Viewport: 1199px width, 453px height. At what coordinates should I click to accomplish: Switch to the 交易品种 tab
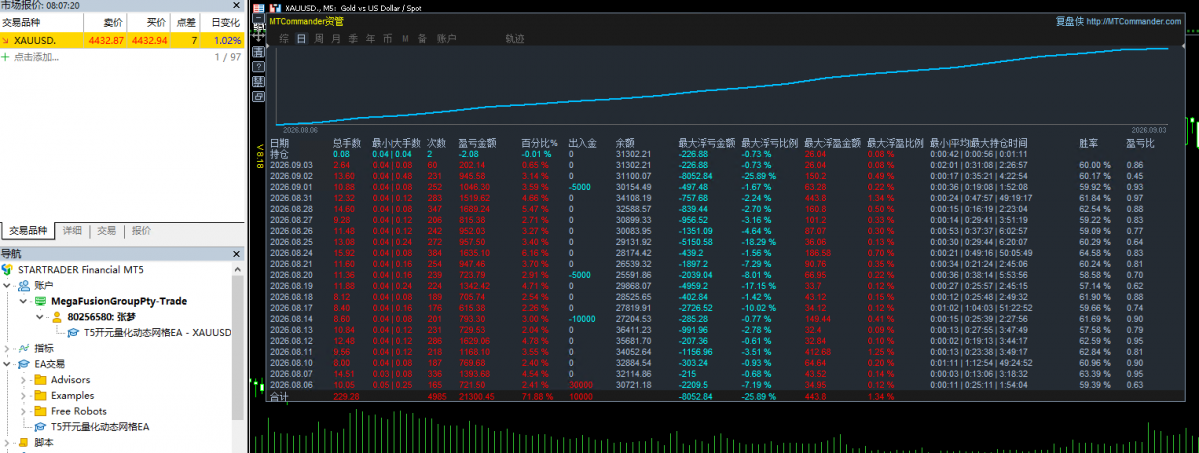tap(28, 230)
